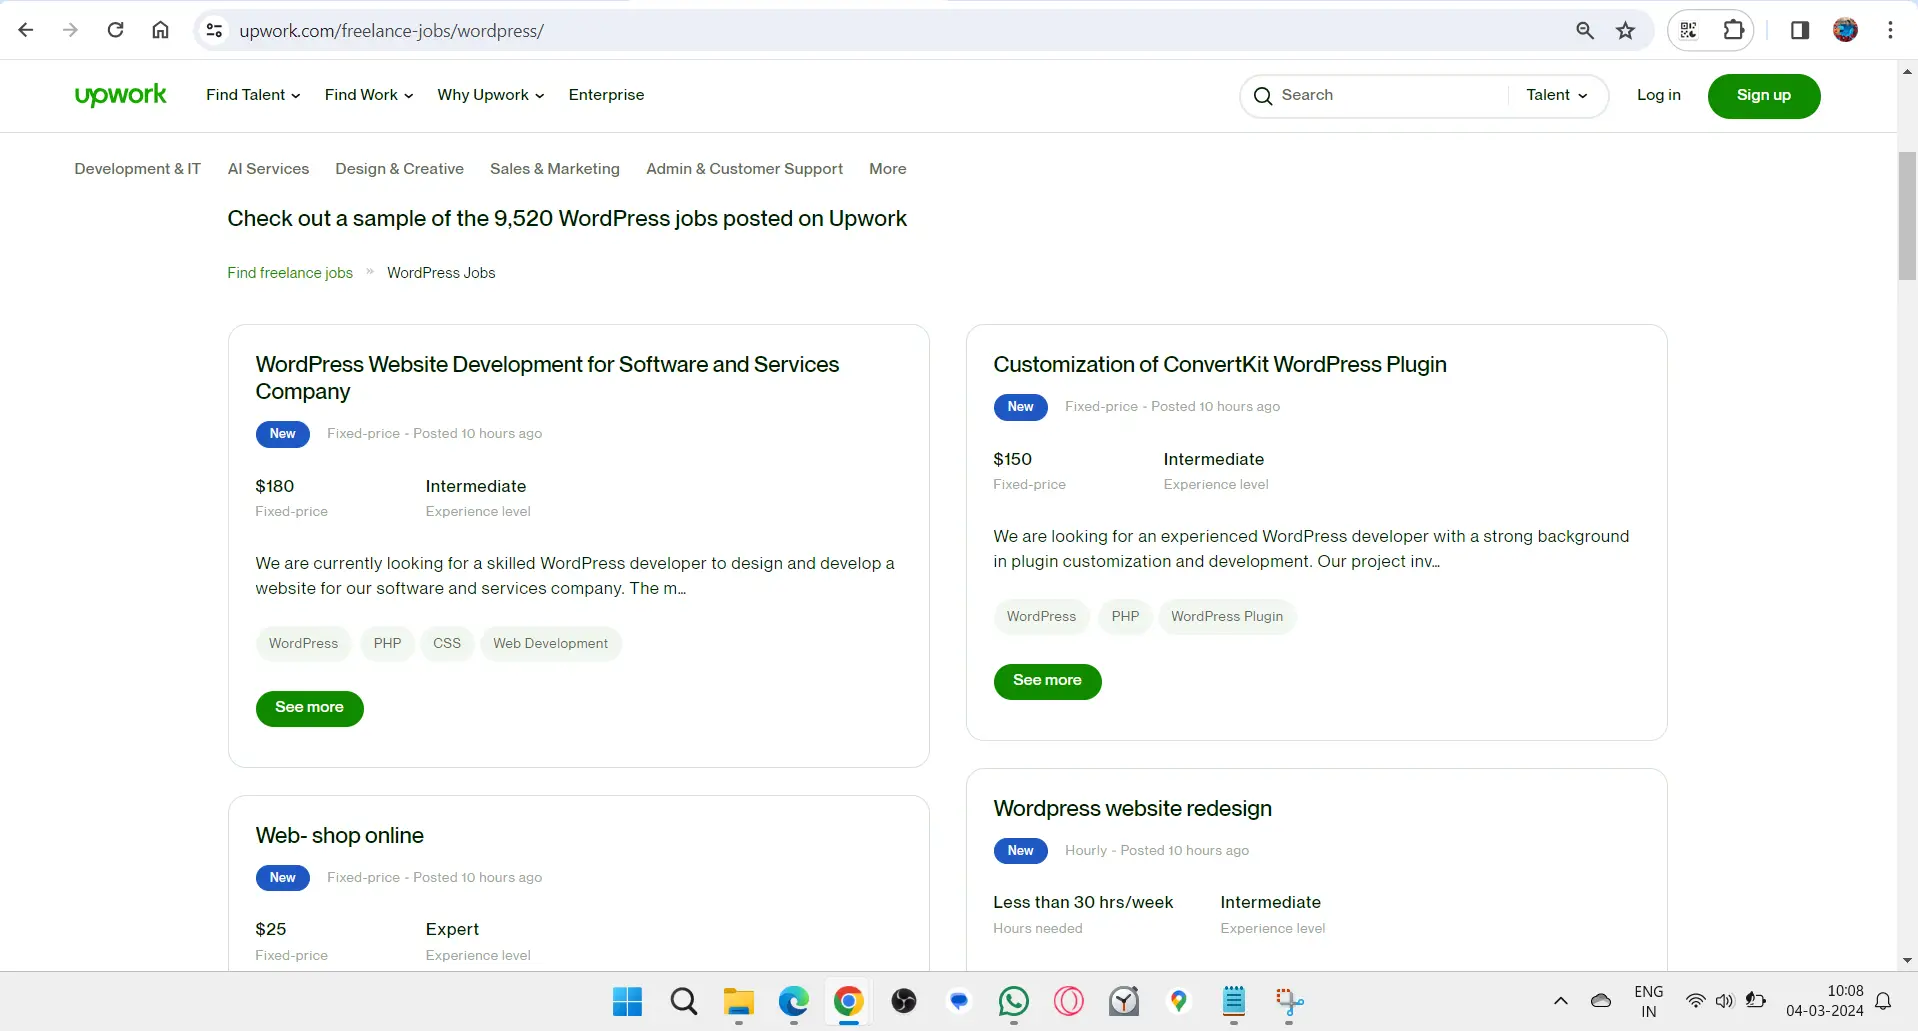Select Development & IT category
The height and width of the screenshot is (1031, 1918).
[137, 169]
